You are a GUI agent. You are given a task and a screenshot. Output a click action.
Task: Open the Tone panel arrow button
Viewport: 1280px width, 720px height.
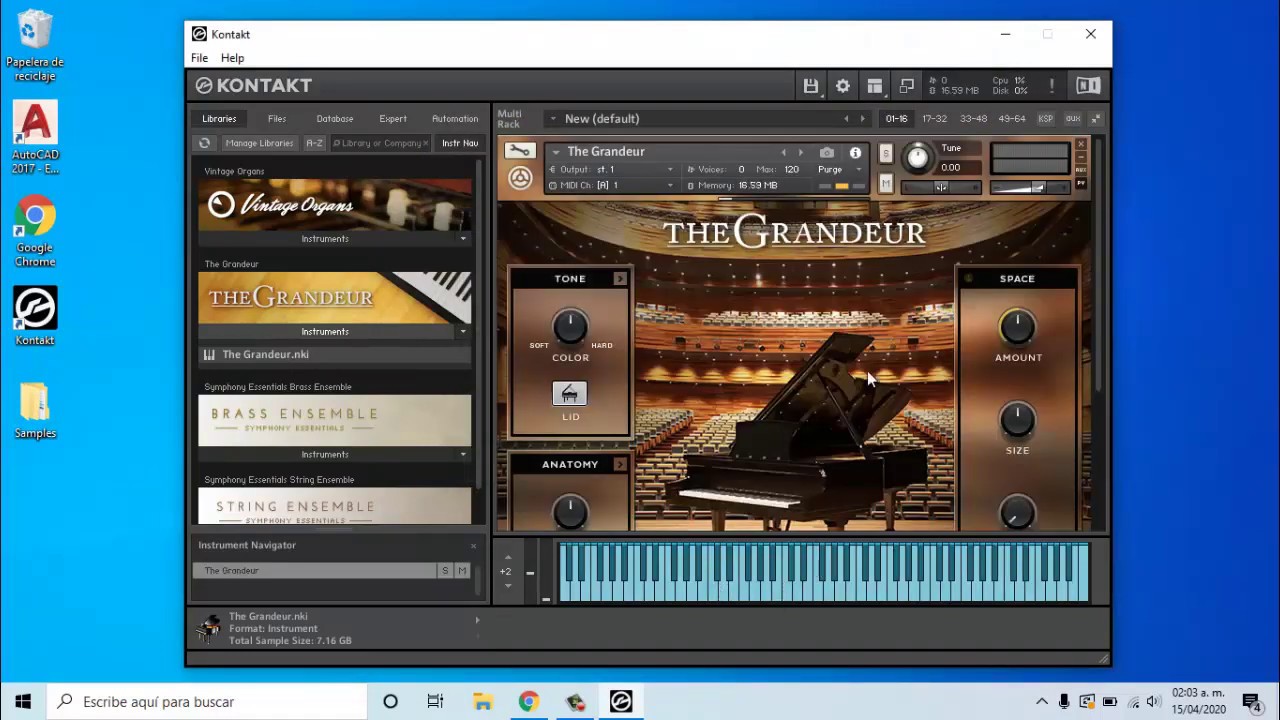click(x=620, y=278)
